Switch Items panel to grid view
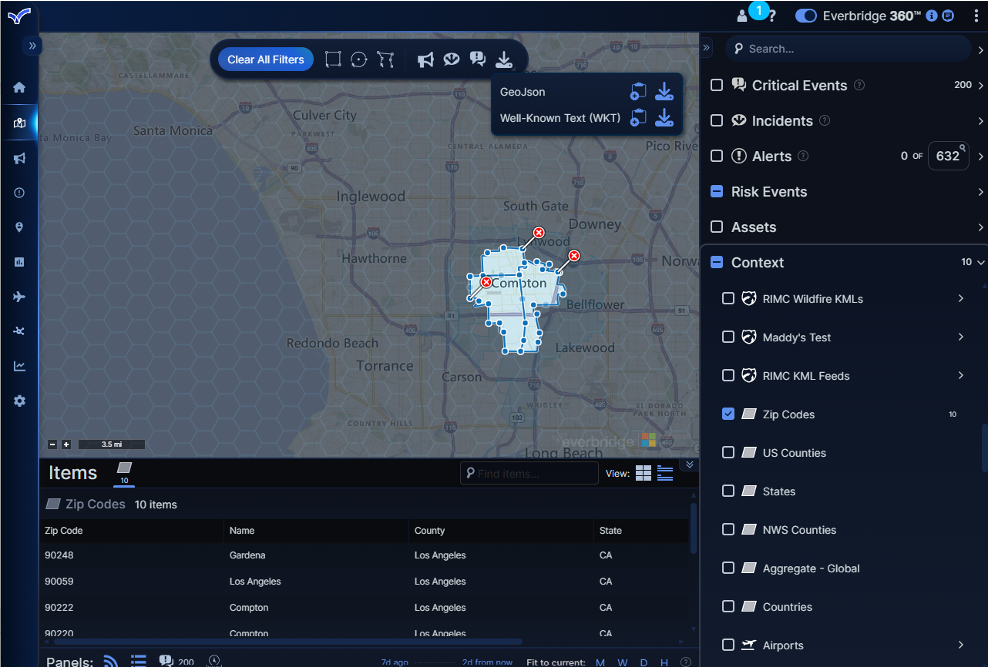 tap(643, 473)
